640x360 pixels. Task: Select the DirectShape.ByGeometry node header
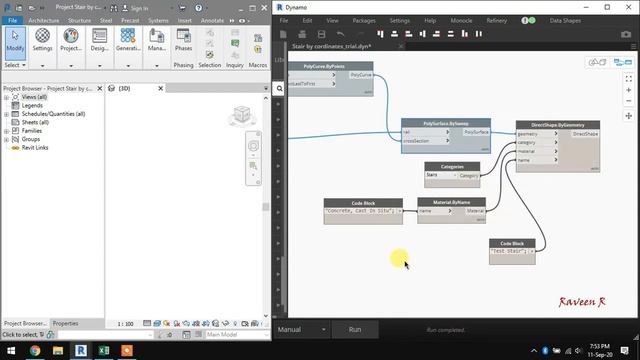click(x=558, y=125)
